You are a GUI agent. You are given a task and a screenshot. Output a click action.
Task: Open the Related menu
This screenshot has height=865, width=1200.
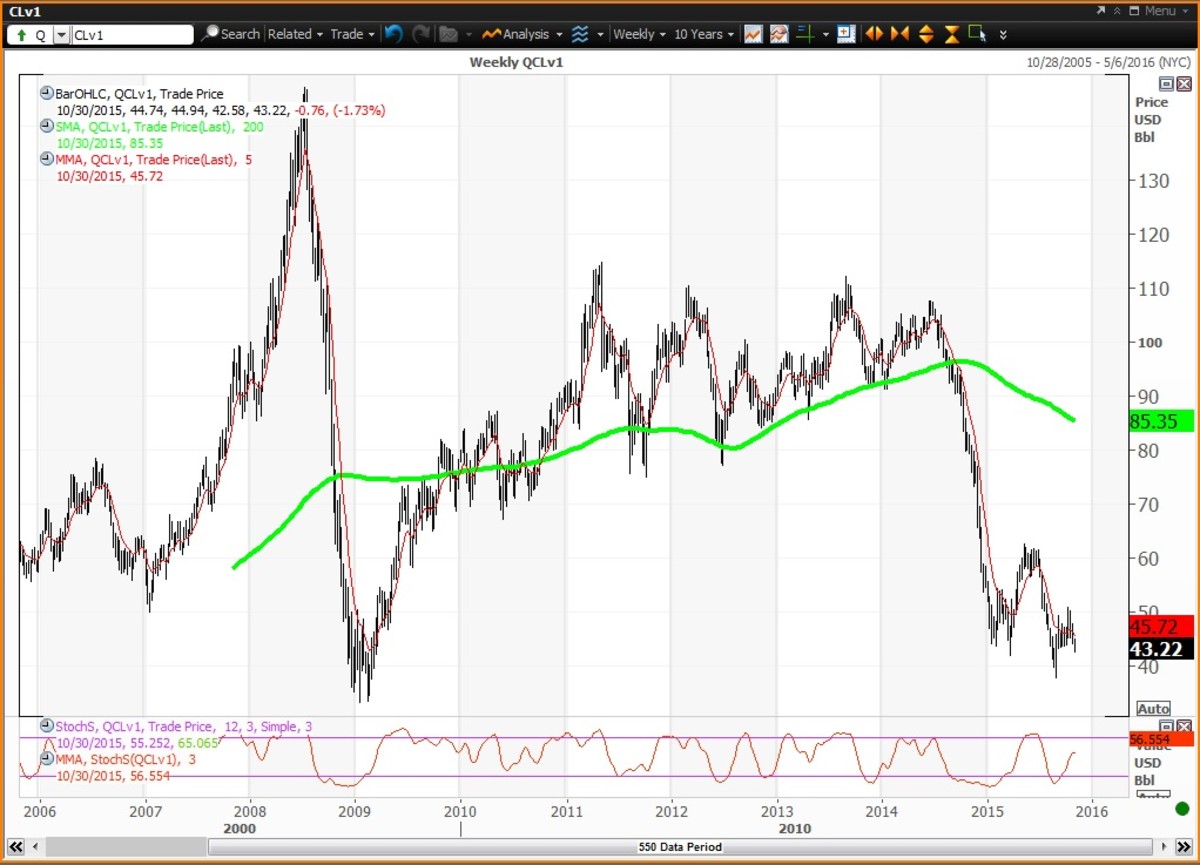295,34
